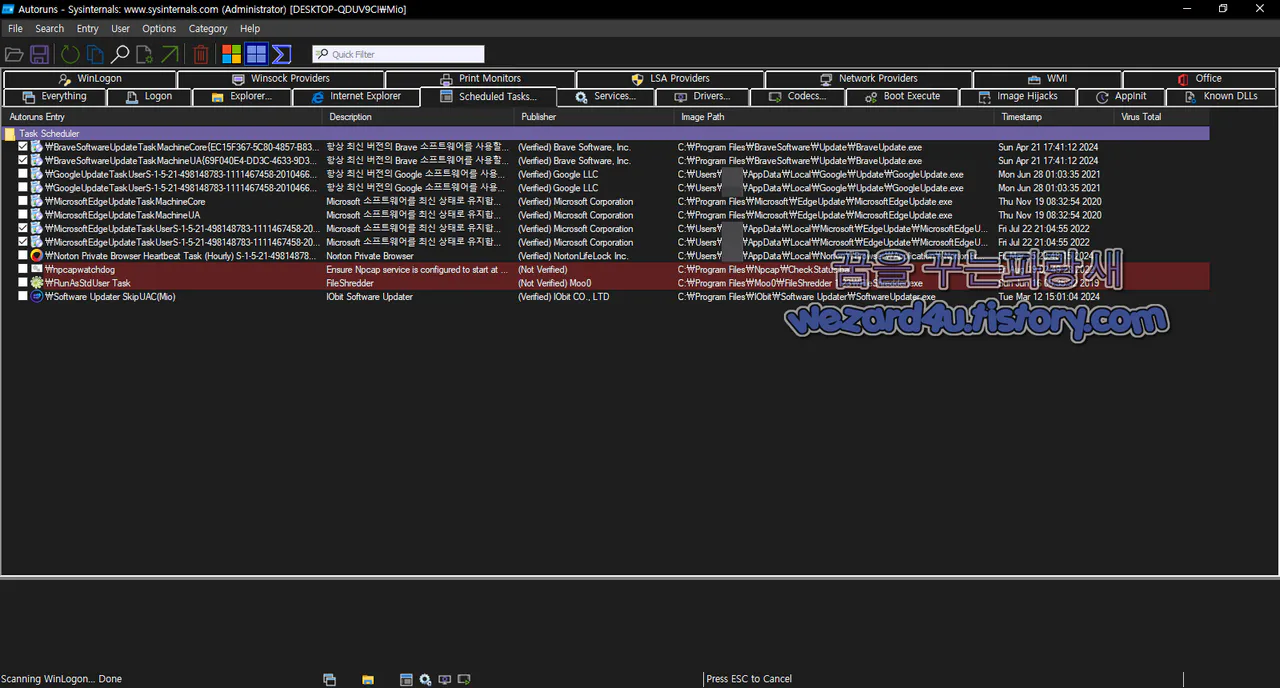1280x688 pixels.
Task: Enable the RunAsStdUser Task checkbox
Action: click(23, 283)
